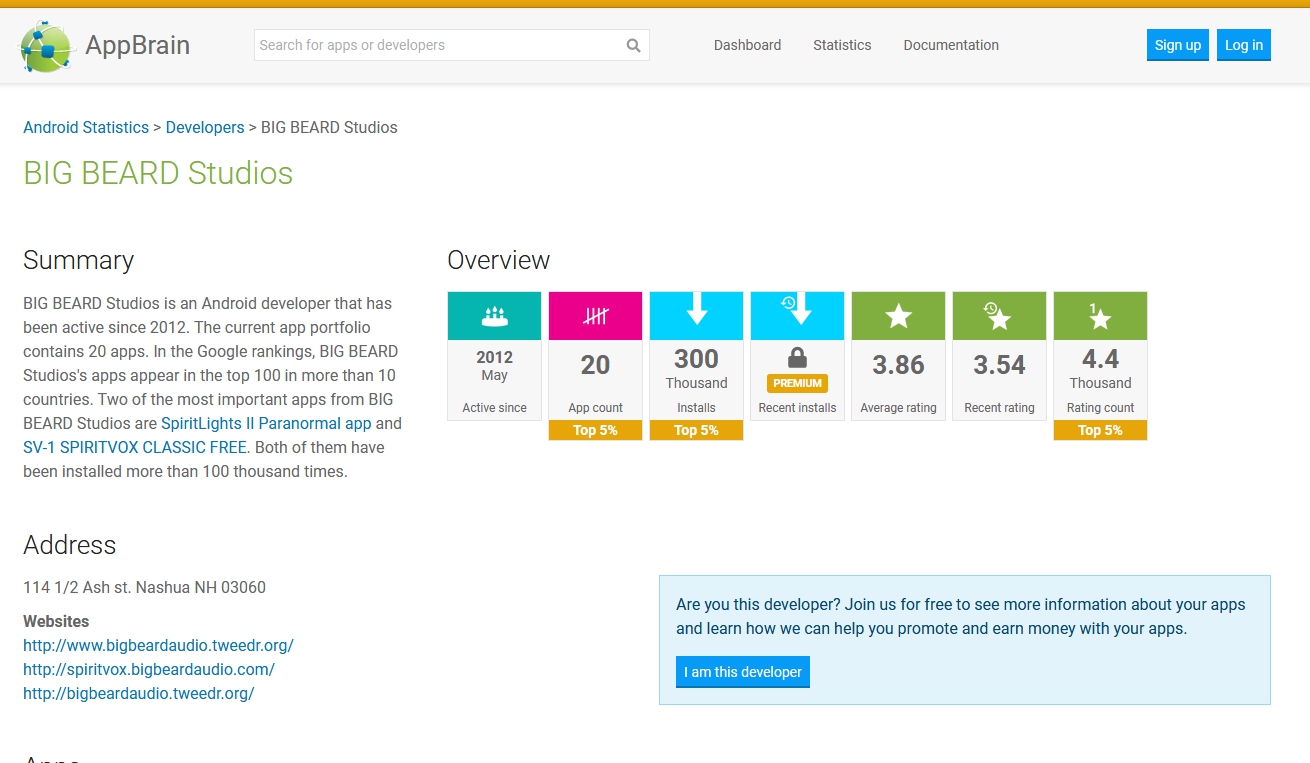Click the 300 Thousand Installs value
Viewport: 1310px width, 763px height.
(697, 368)
